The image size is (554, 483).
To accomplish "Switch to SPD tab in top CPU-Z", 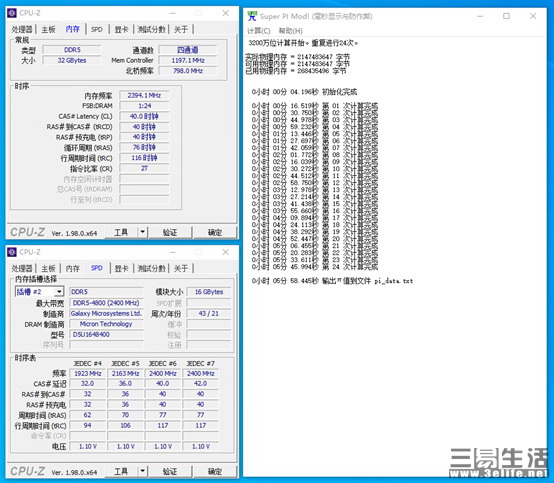I will [x=97, y=29].
